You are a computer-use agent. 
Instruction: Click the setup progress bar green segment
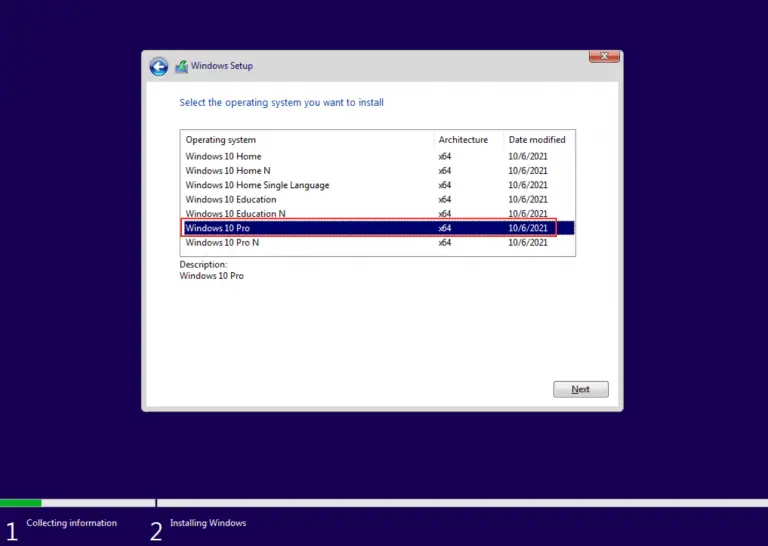(21, 502)
